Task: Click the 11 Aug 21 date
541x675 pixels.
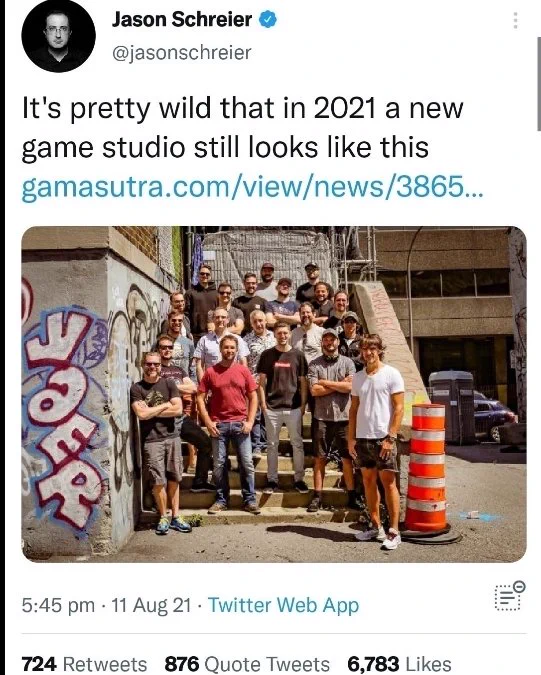Action: (151, 605)
